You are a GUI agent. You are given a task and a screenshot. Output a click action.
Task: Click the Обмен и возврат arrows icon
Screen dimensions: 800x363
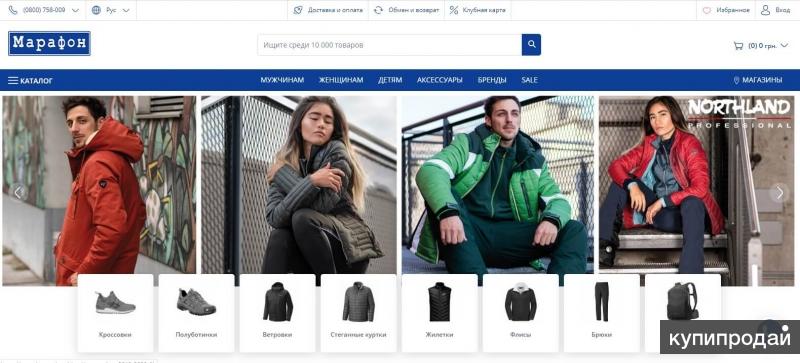pyautogui.click(x=378, y=10)
